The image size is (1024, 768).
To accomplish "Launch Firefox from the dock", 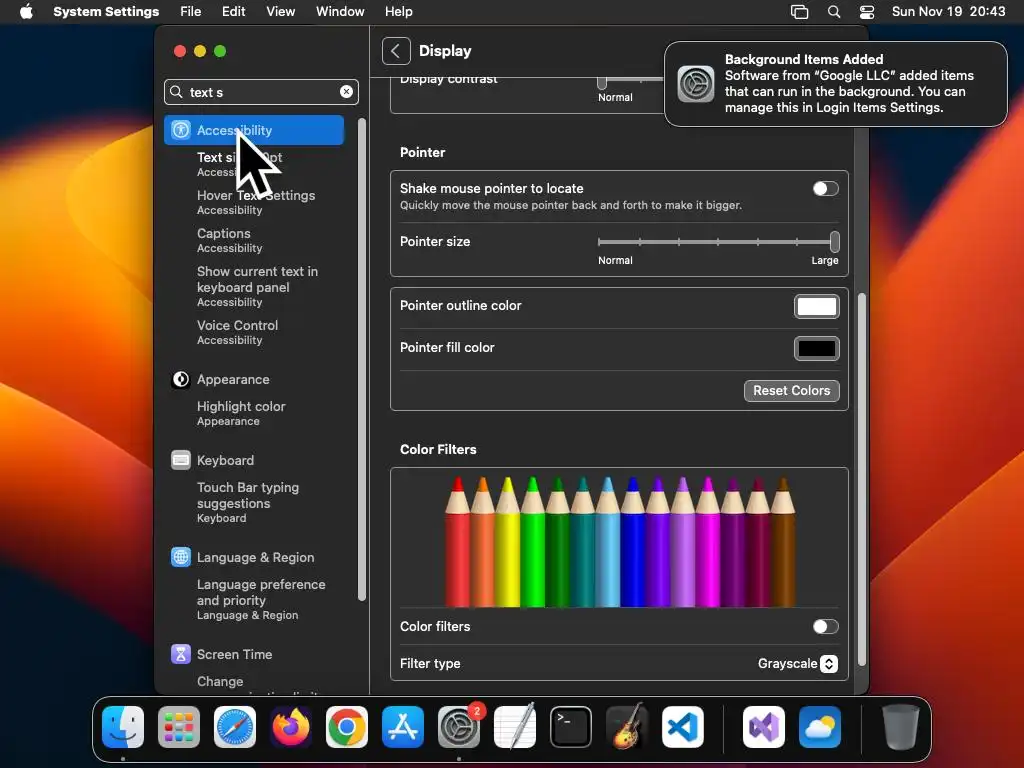I will tap(291, 726).
